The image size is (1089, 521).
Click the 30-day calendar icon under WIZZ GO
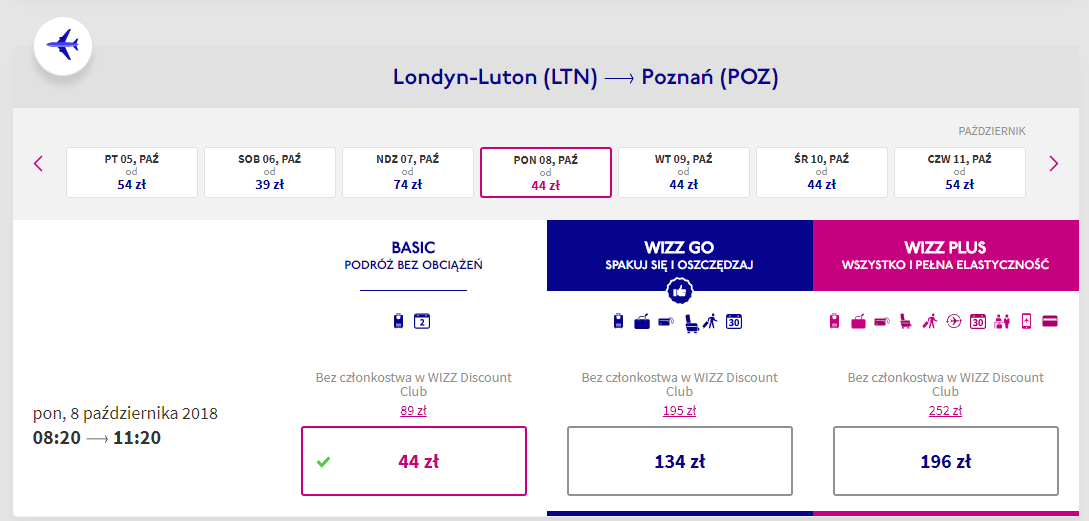click(734, 321)
